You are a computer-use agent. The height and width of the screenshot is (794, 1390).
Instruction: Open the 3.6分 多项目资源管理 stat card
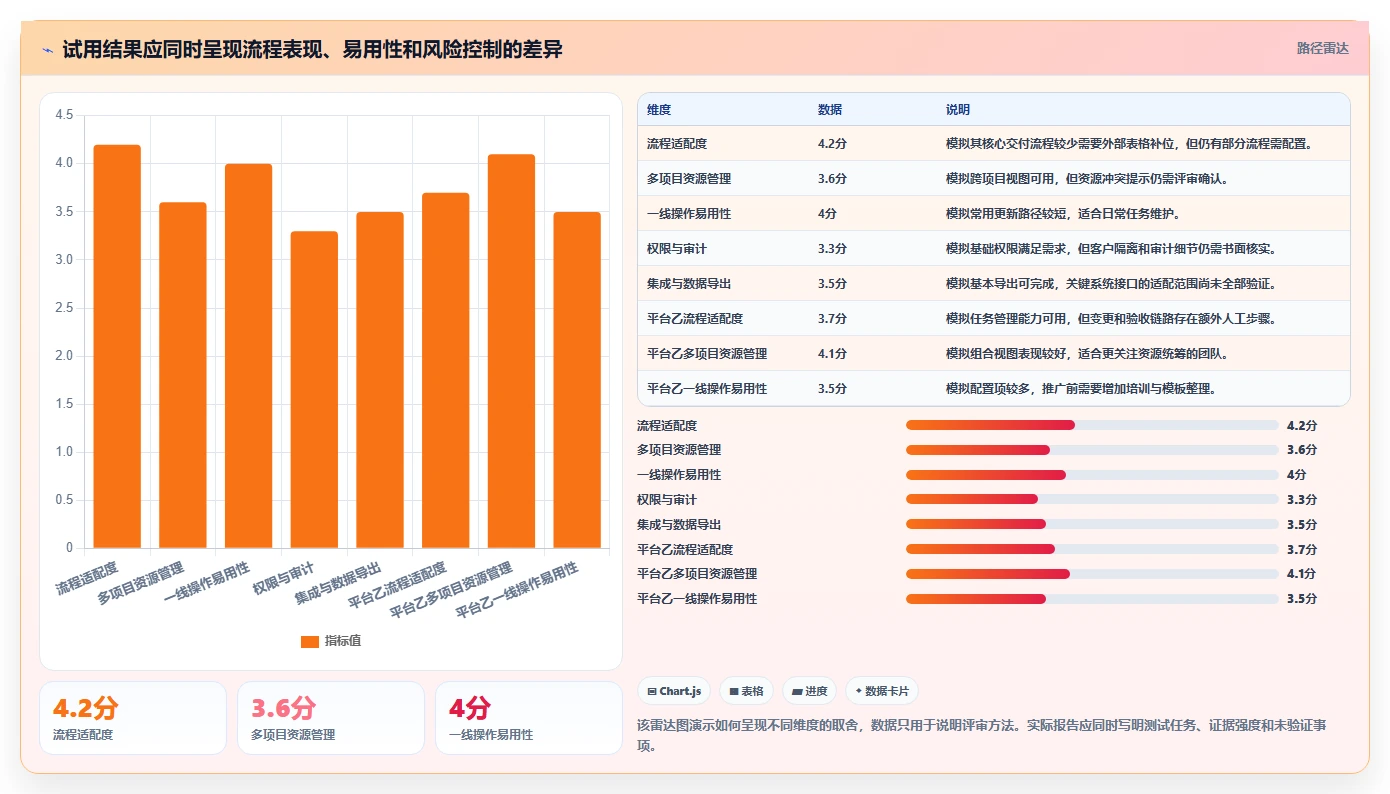tap(331, 718)
